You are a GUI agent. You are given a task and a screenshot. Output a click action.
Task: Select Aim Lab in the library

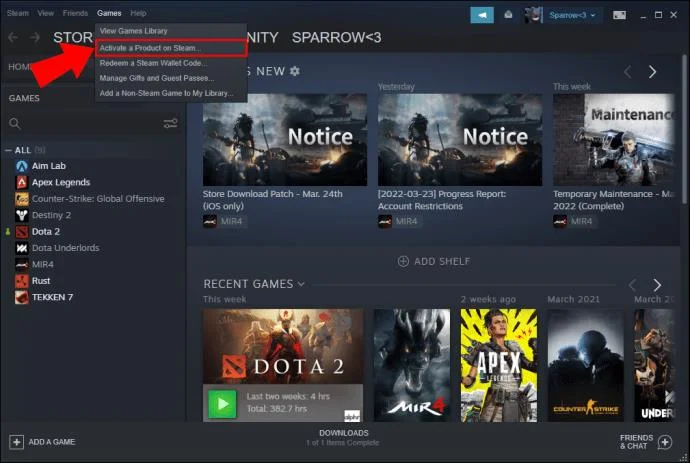tap(49, 166)
